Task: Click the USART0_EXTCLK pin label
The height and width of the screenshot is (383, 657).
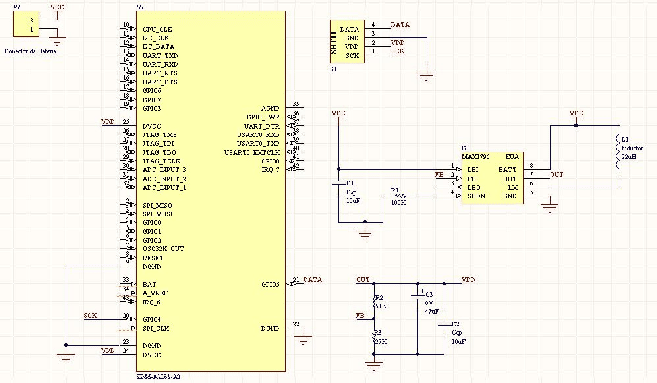Action: point(252,153)
